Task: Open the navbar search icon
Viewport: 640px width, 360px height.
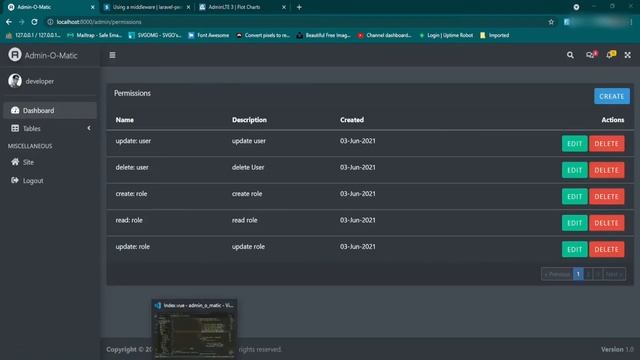Action: pyautogui.click(x=570, y=55)
